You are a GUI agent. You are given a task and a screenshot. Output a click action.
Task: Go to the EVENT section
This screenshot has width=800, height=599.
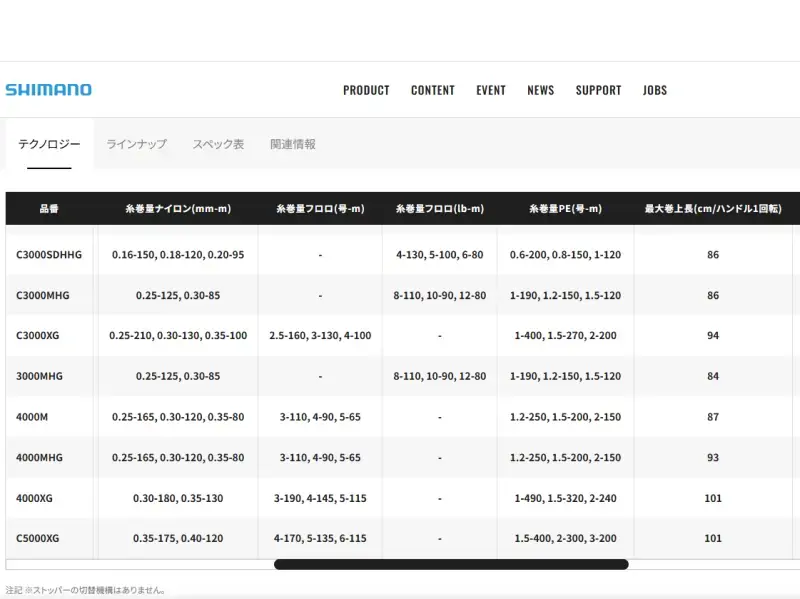click(x=490, y=90)
